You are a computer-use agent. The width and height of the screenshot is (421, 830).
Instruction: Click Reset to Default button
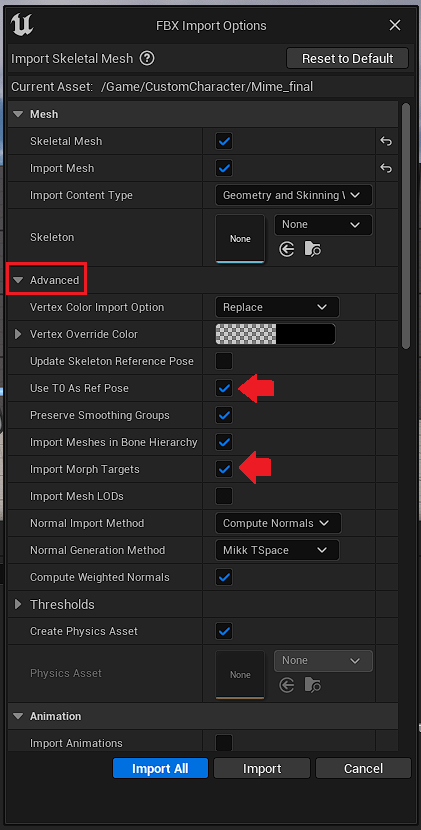coord(347,58)
